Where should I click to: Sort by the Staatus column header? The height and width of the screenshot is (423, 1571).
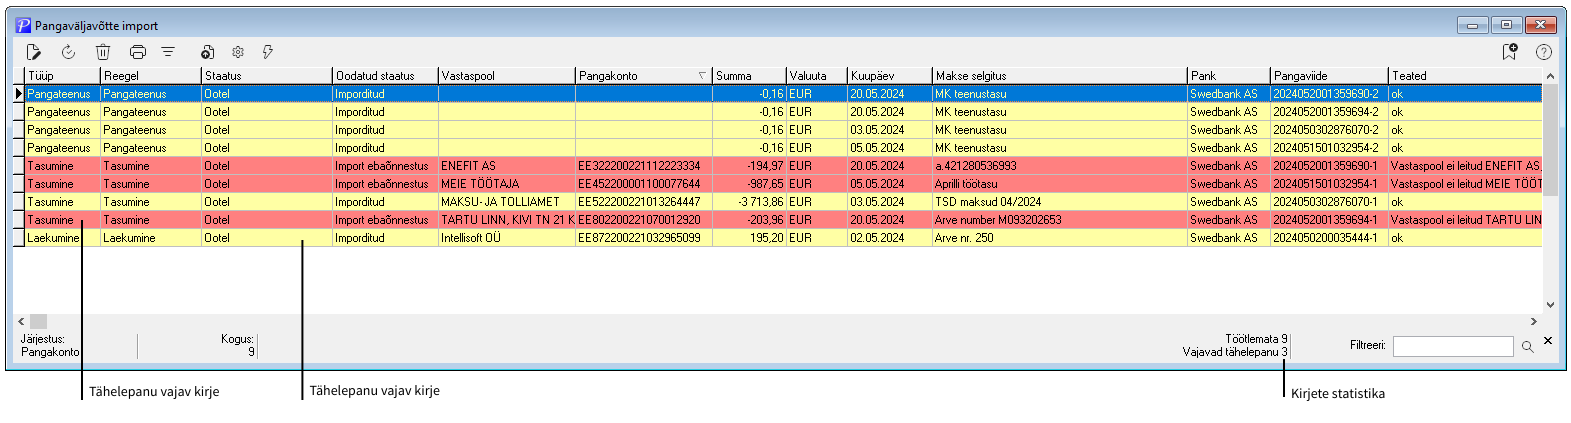pos(266,75)
